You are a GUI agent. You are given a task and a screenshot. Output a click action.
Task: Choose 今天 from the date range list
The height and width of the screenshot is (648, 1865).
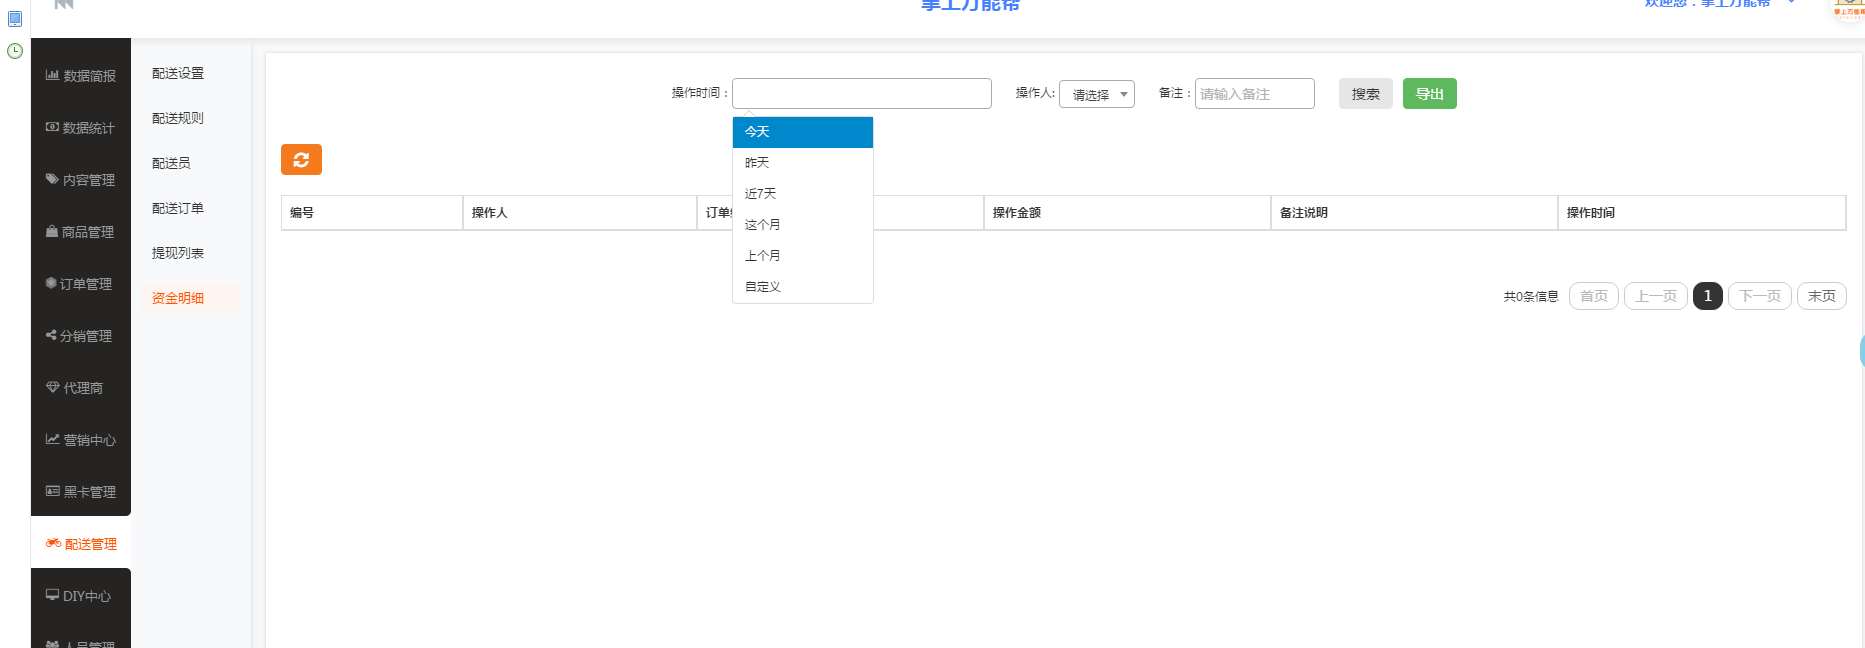click(802, 132)
